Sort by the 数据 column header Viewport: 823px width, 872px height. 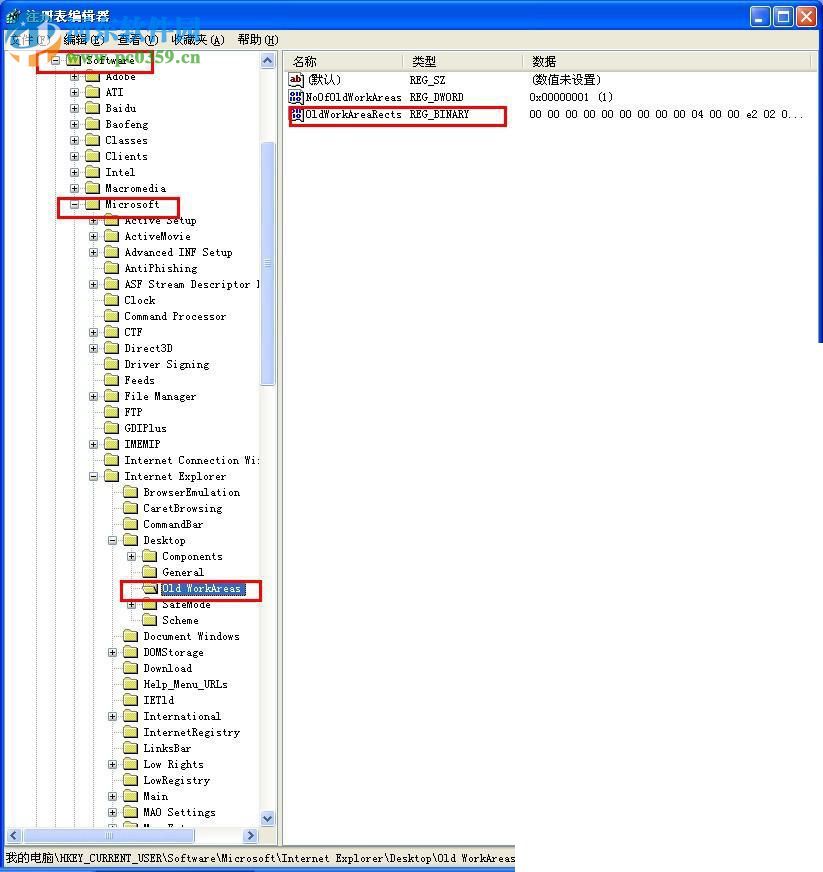(x=667, y=61)
